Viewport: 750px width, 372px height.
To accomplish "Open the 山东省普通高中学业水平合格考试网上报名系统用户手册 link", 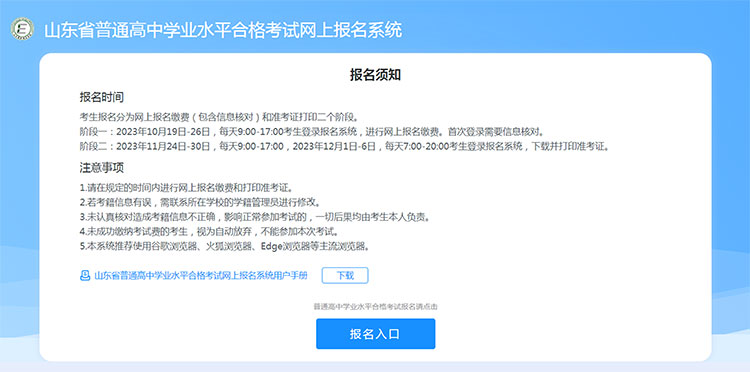I will click(200, 275).
